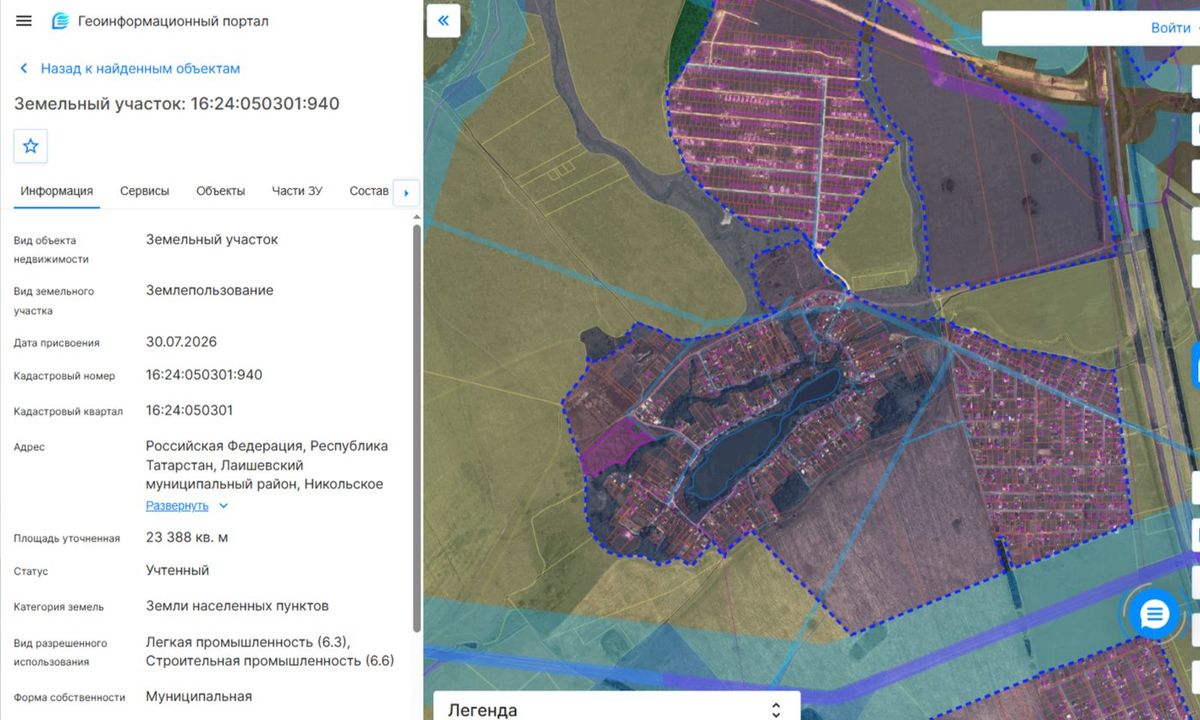
Task: Open the chat support bubble
Action: tap(1153, 613)
